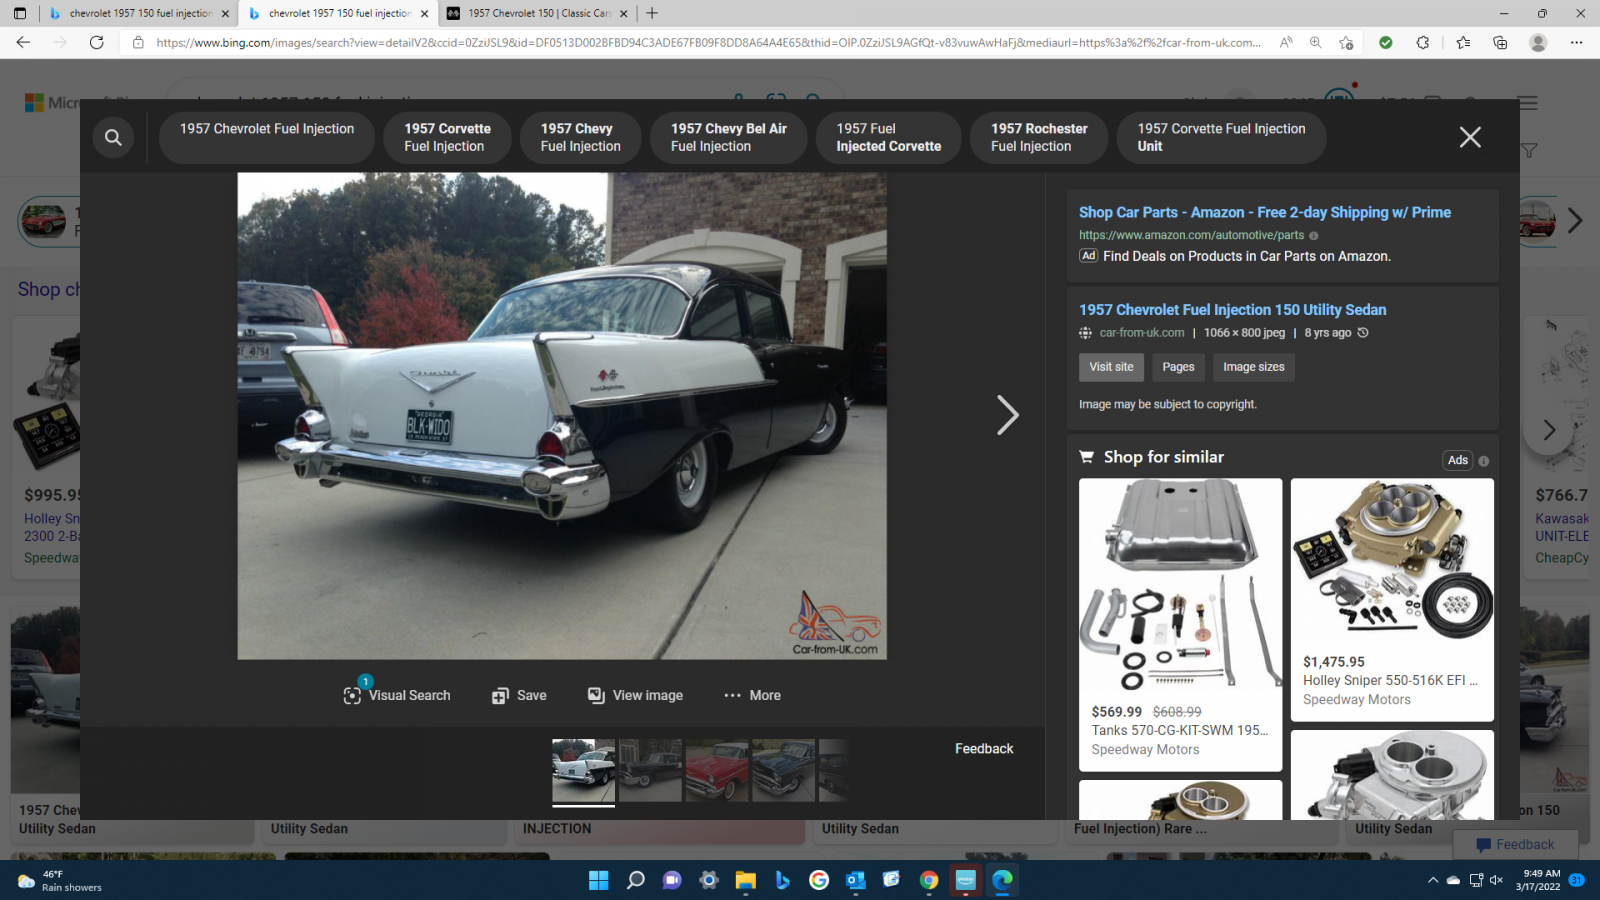Screen dimensions: 1600x900
Task: Show hidden system tray icons
Action: 1432,880
